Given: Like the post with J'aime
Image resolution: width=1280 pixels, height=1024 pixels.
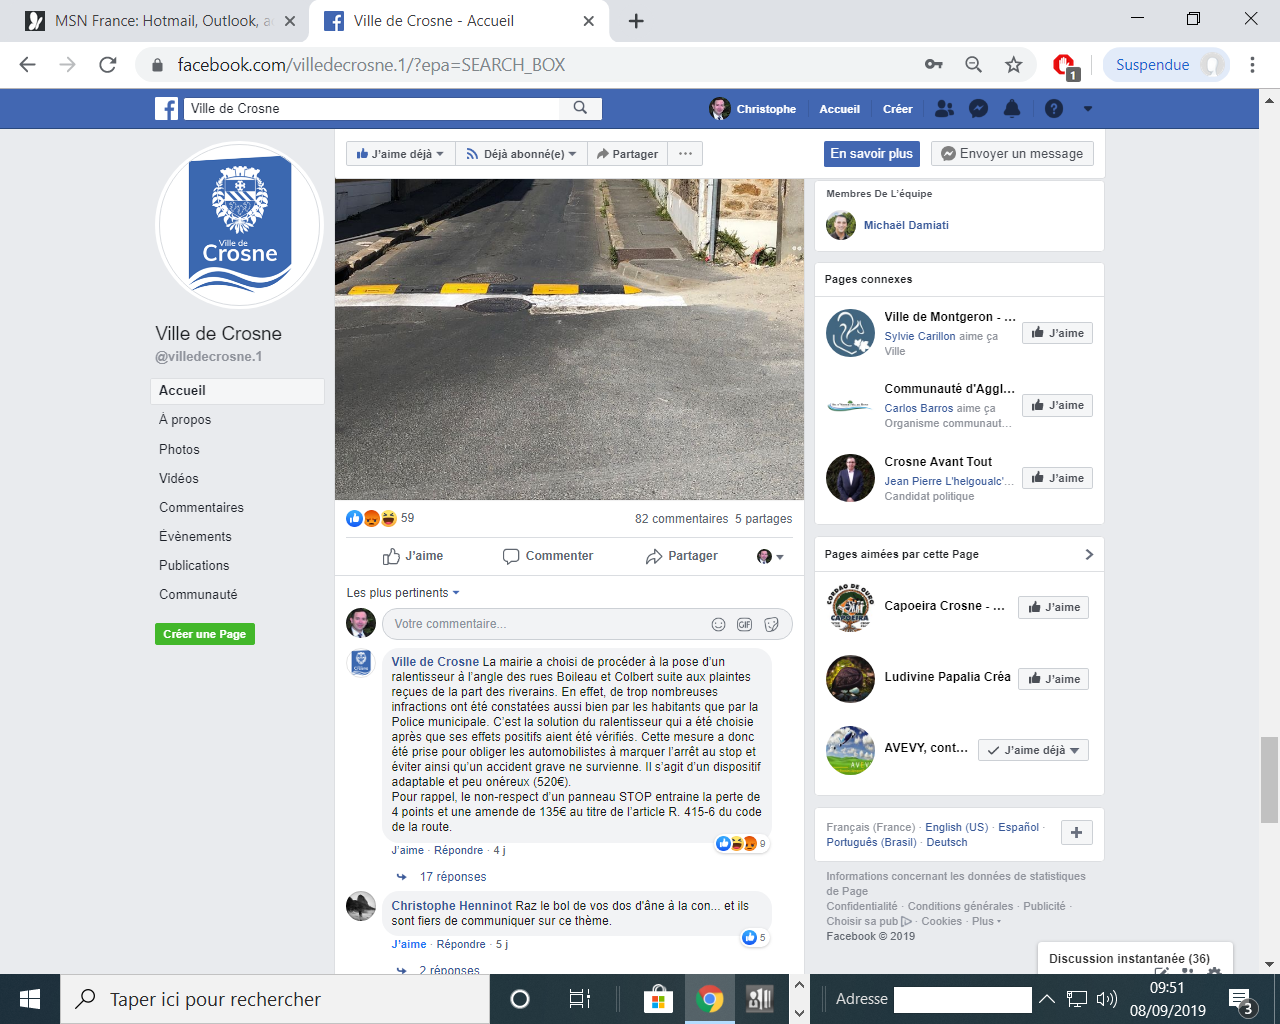Looking at the screenshot, I should (x=413, y=556).
